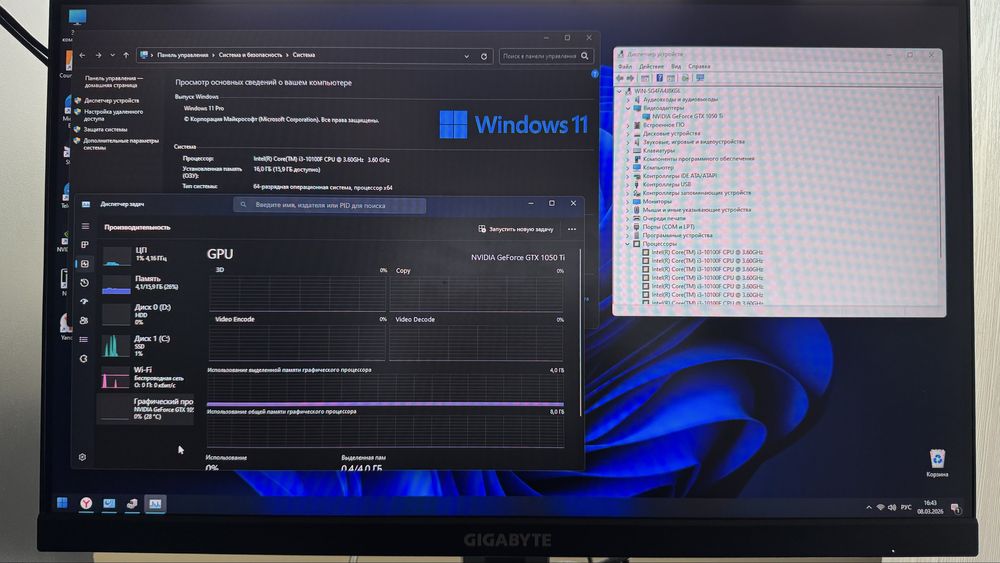Click Task Manager icon on taskbar
Viewport: 1000px width, 563px height.
(x=155, y=504)
